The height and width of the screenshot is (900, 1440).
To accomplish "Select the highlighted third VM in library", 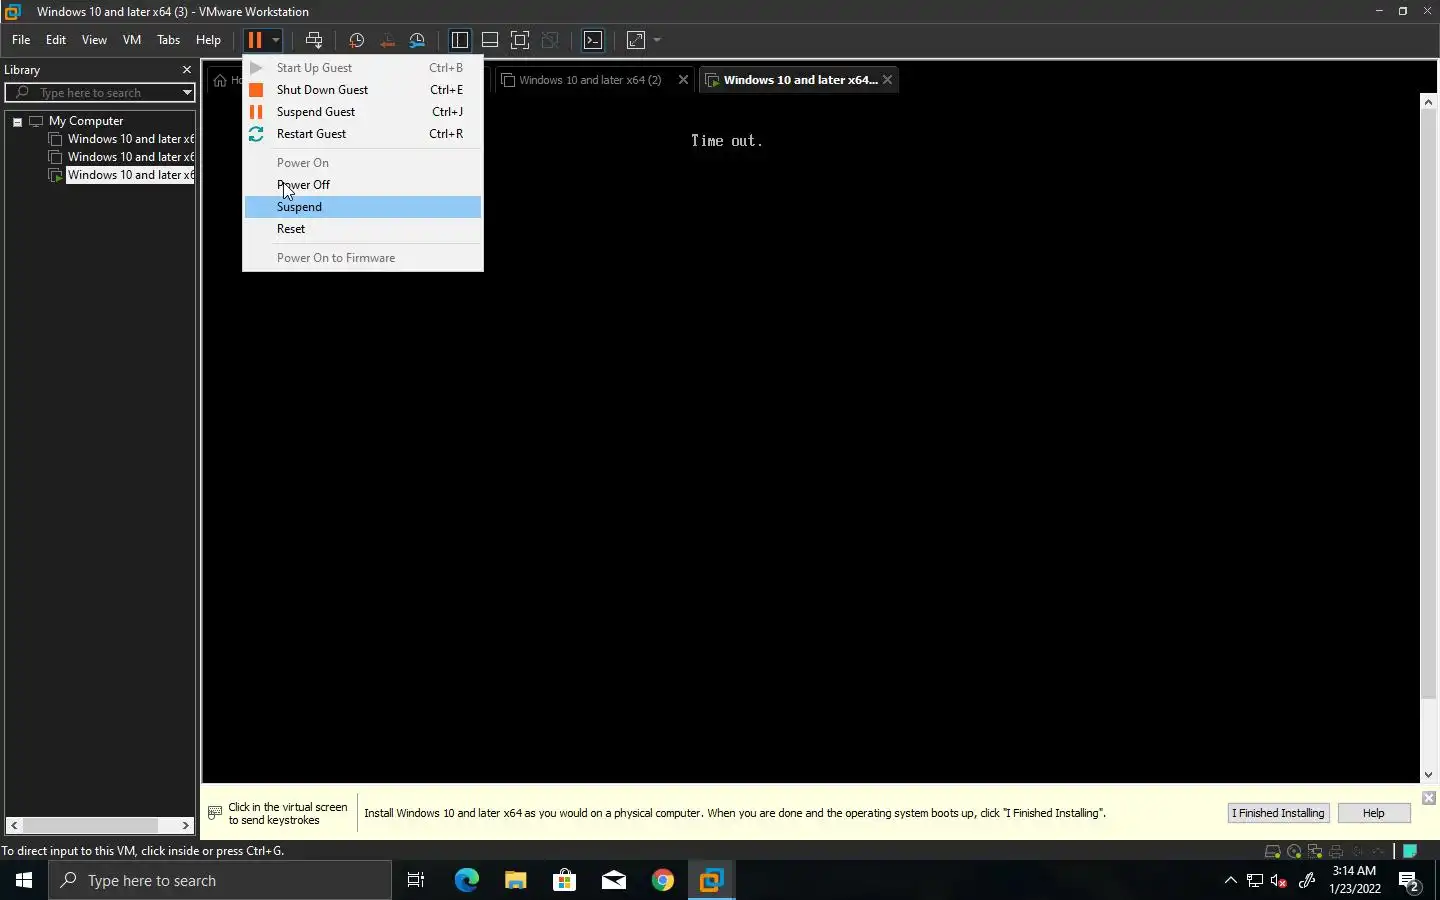I will pos(130,175).
